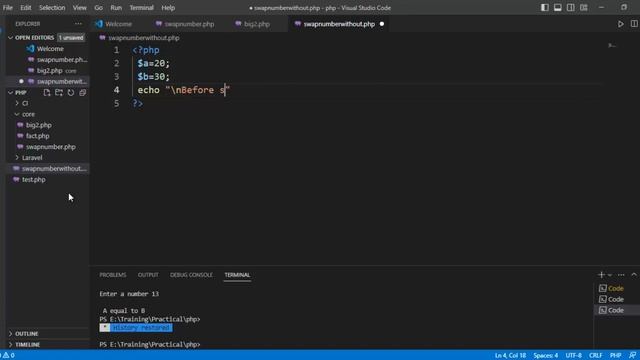Image resolution: width=640 pixels, height=360 pixels.
Task: Click Spaces: 4 indentation setting
Action: pos(545,356)
